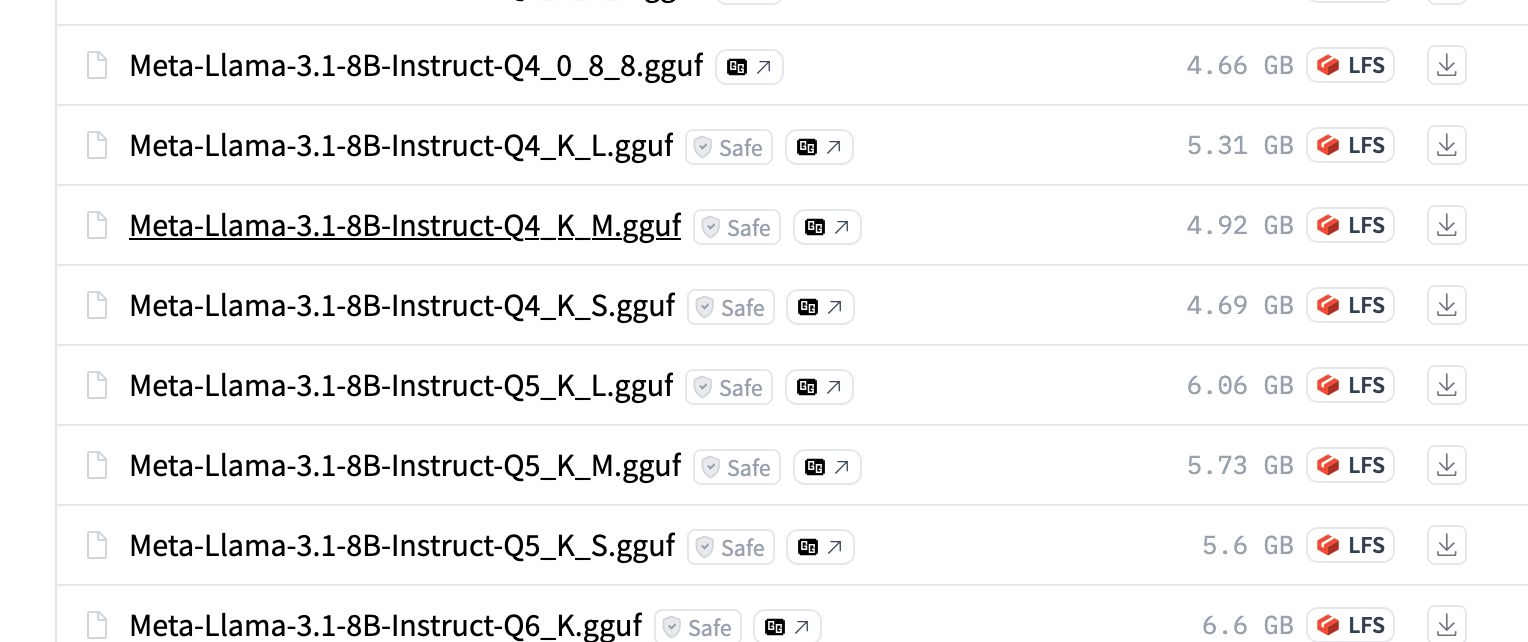Open GGUF viewer for Q4_0_8_8 file
This screenshot has width=1528, height=642.
click(x=750, y=67)
